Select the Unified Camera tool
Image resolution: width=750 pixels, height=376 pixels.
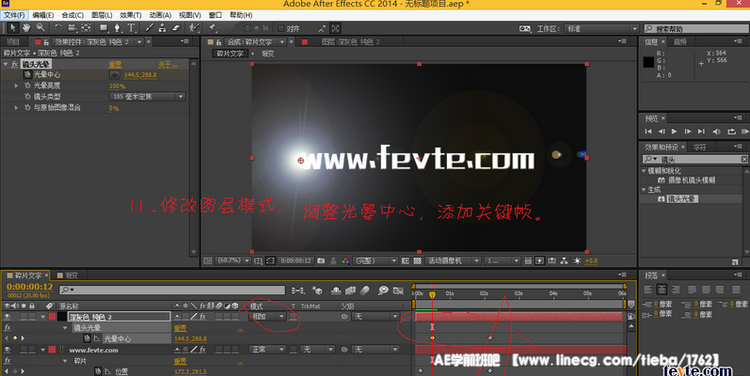coord(72,28)
